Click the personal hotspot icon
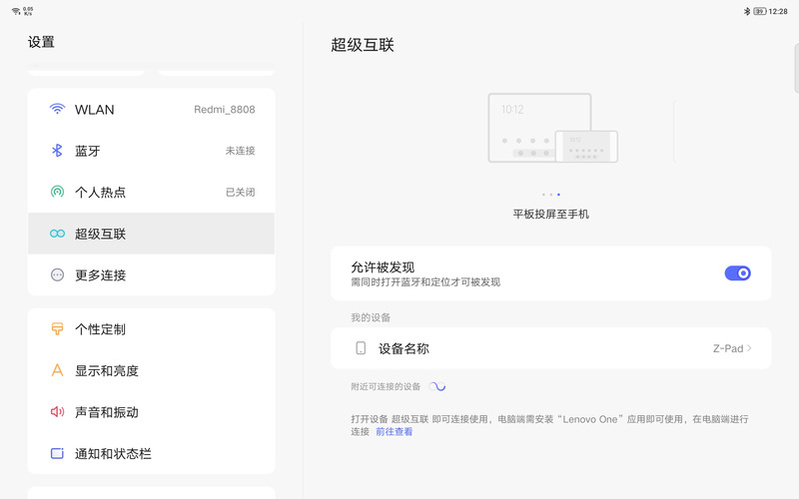799x499 pixels. (57, 192)
